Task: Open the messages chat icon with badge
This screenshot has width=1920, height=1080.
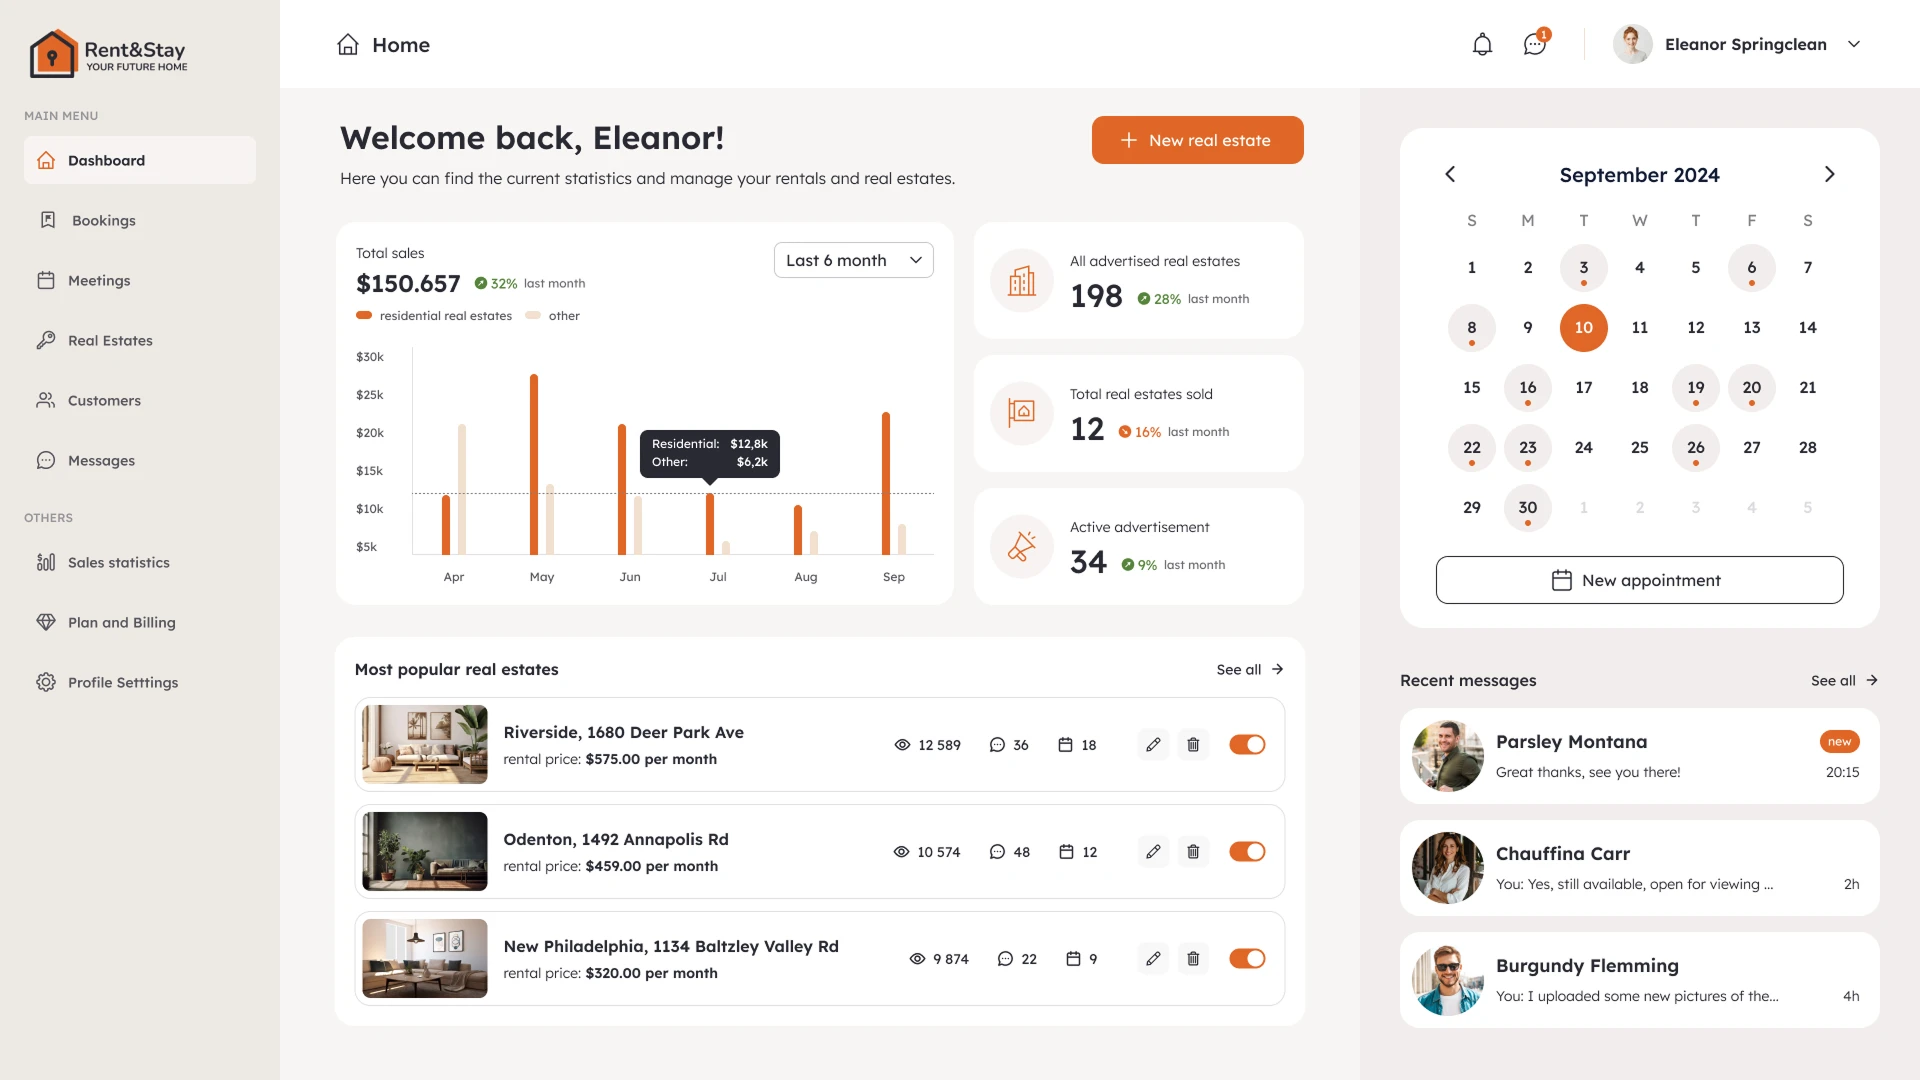Action: [x=1533, y=45]
